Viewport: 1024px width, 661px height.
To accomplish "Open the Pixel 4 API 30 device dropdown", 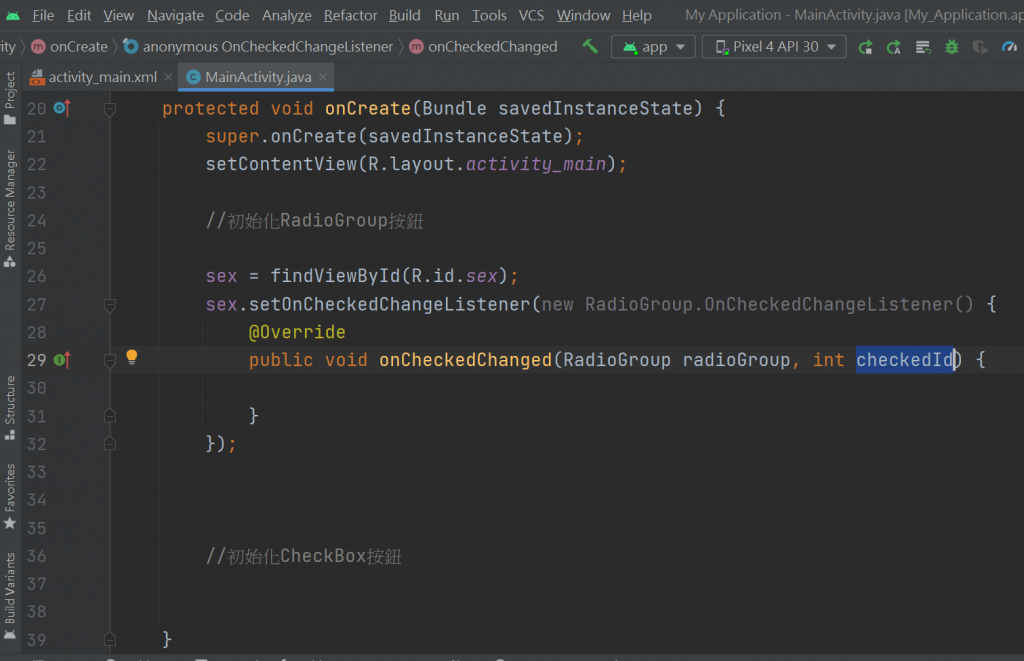I will coord(774,47).
